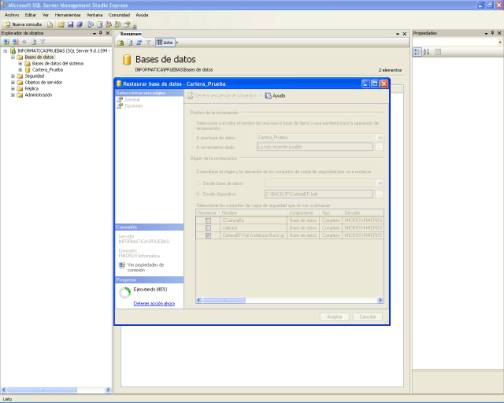Expand the Seguridad tree node
Screen dimensions: 504x403
(x=13, y=76)
